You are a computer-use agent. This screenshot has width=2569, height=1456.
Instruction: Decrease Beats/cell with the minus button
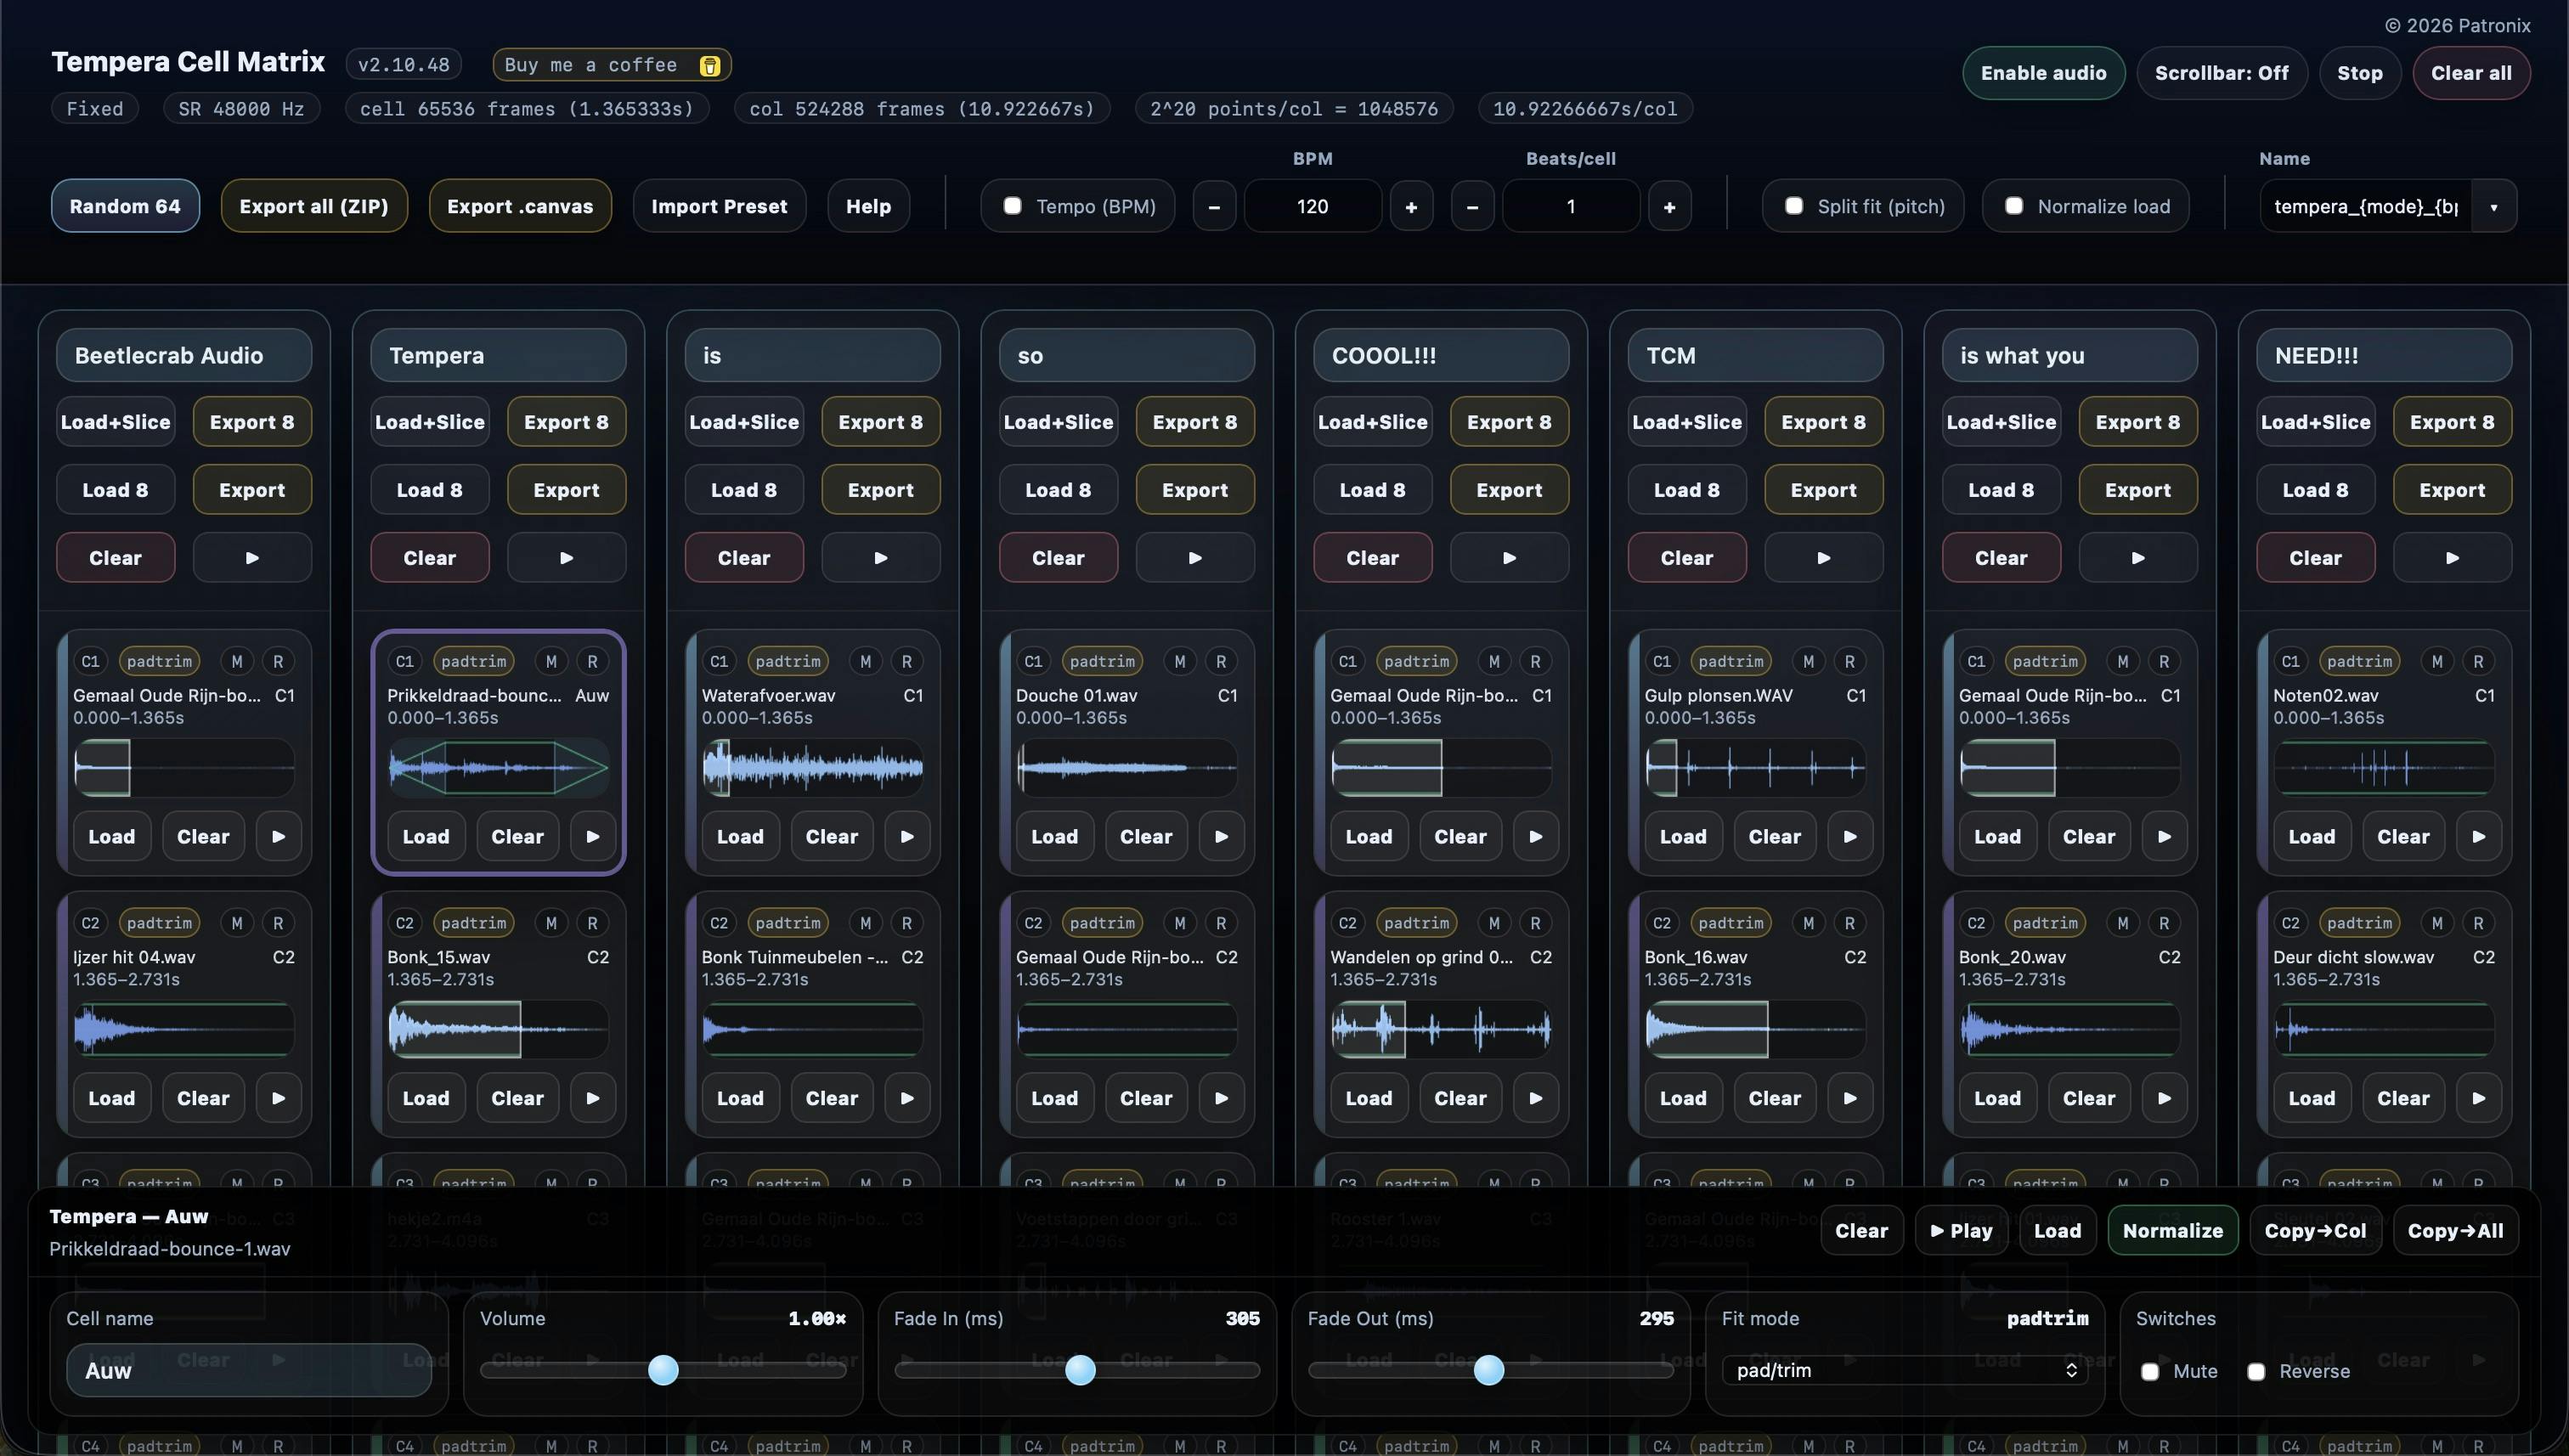1472,207
